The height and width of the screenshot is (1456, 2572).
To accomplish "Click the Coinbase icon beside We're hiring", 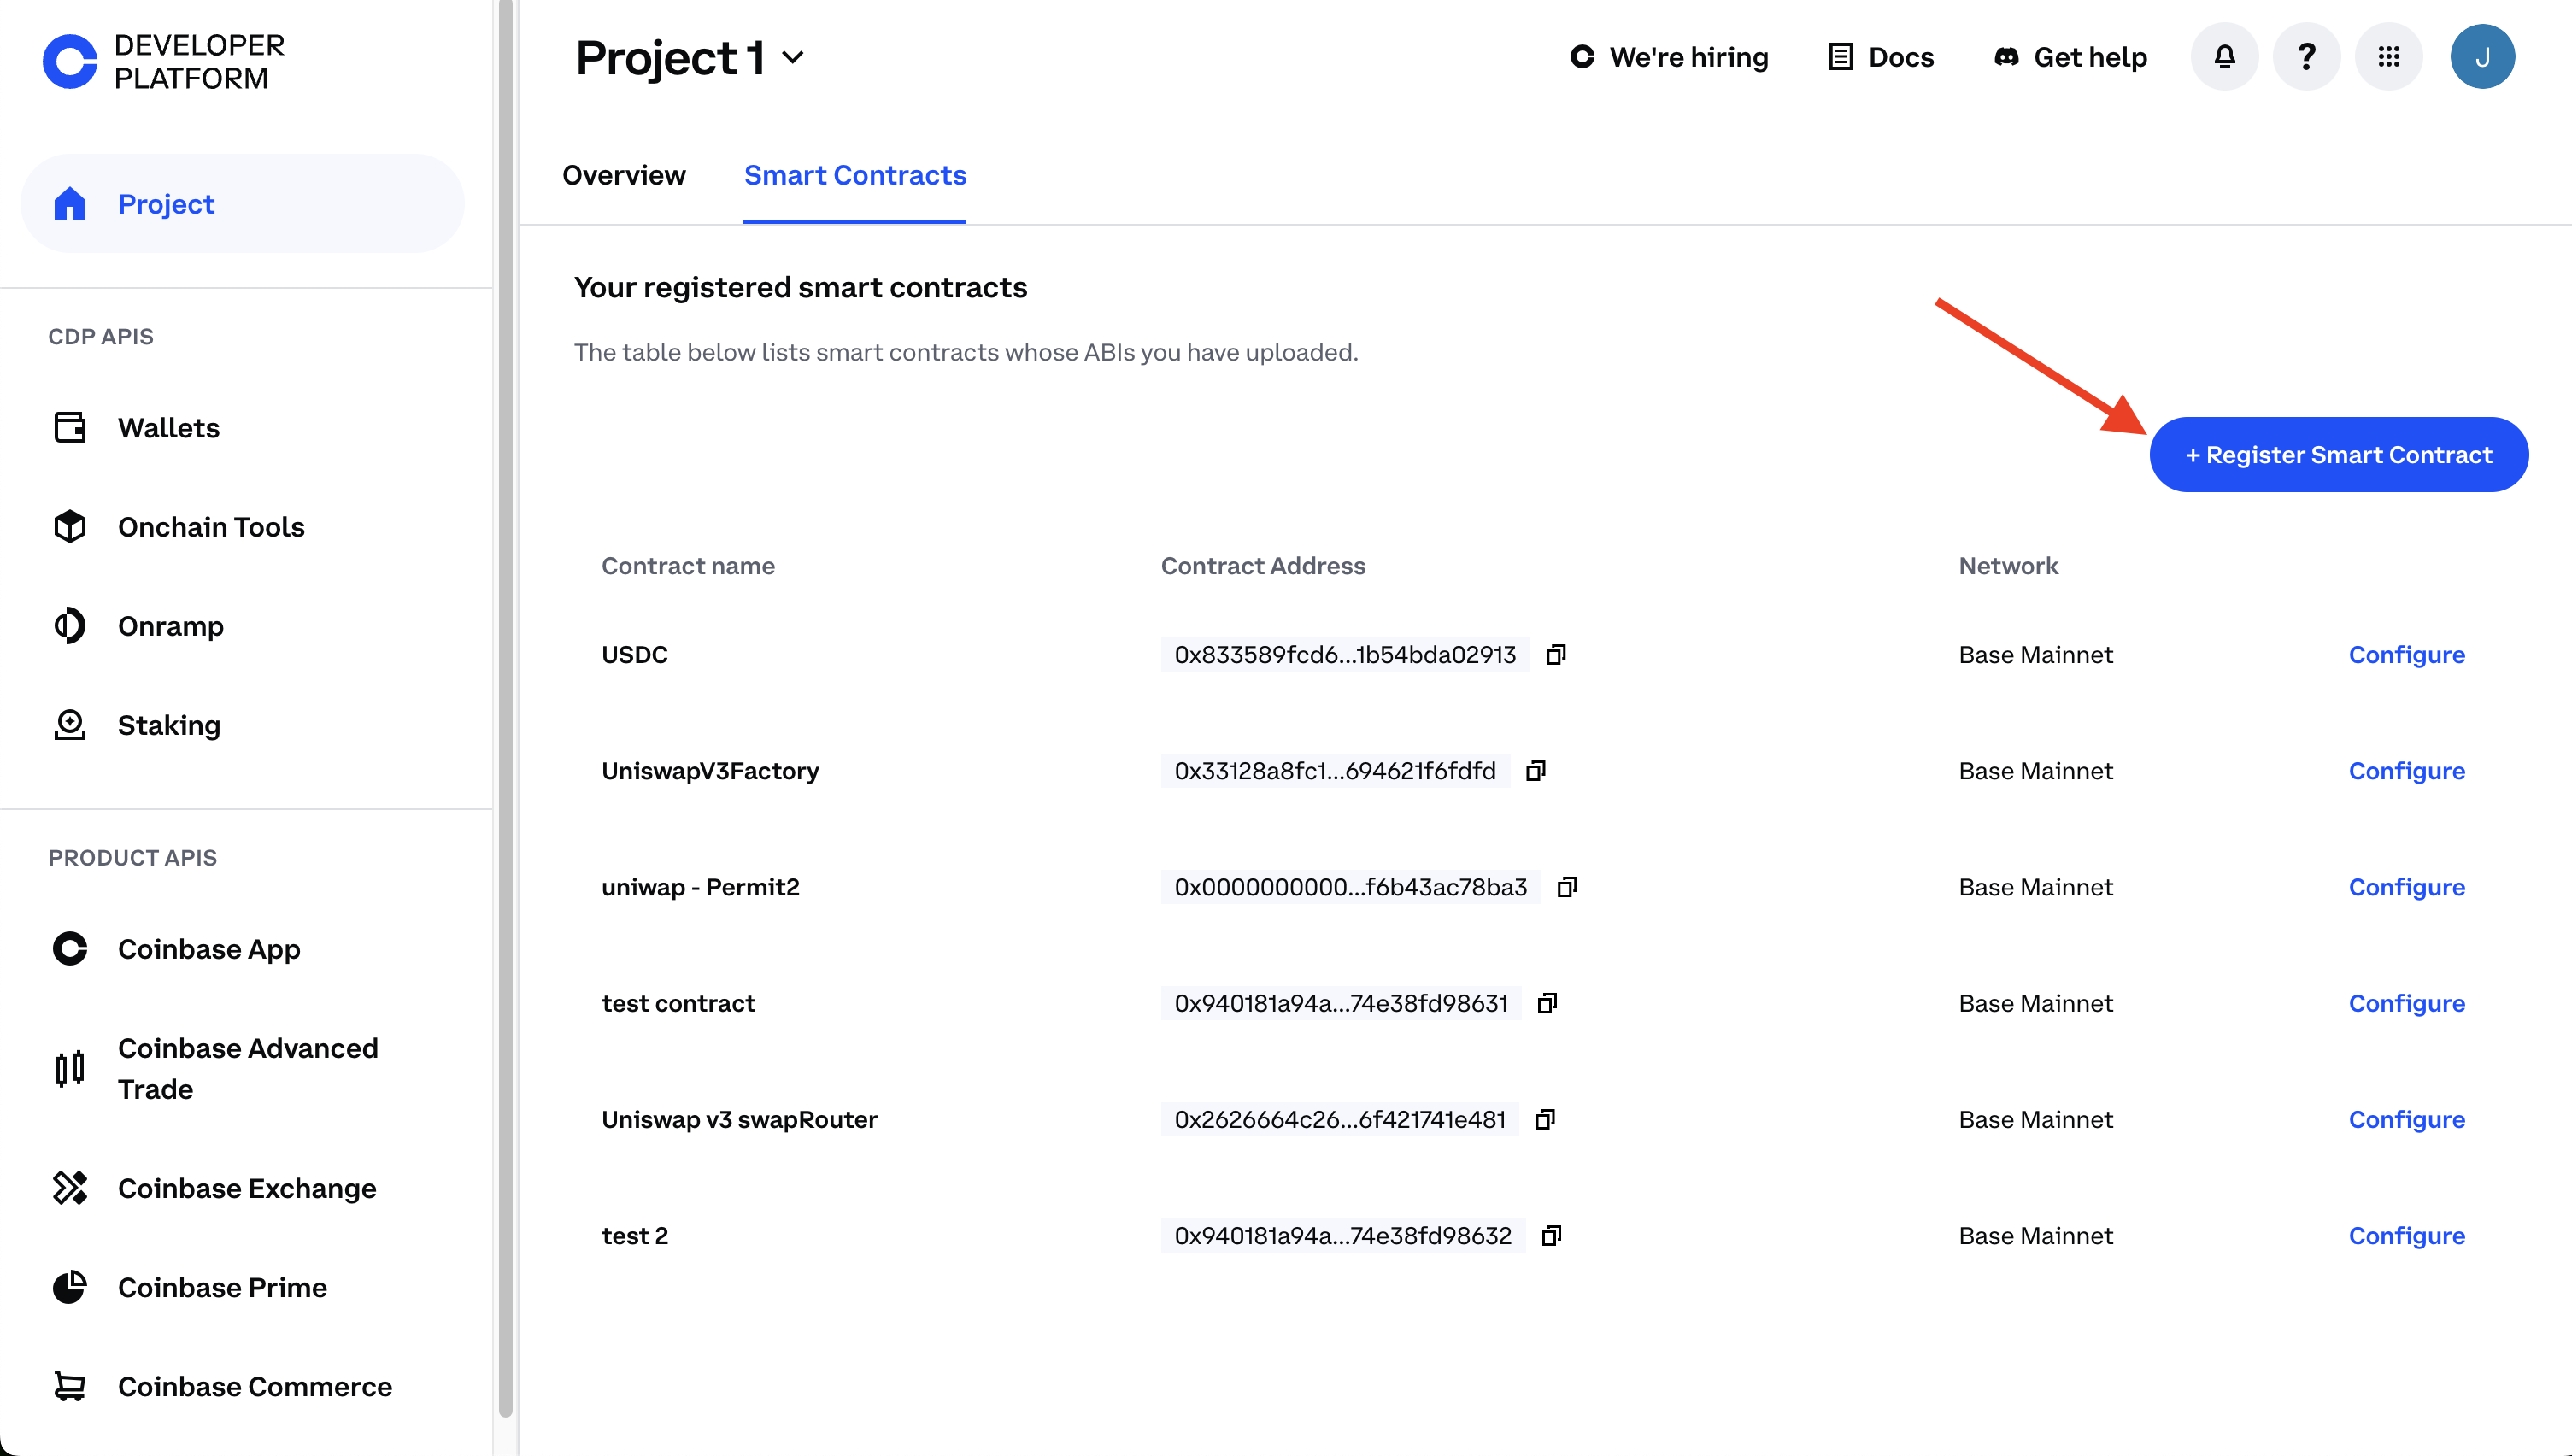I will [1582, 57].
